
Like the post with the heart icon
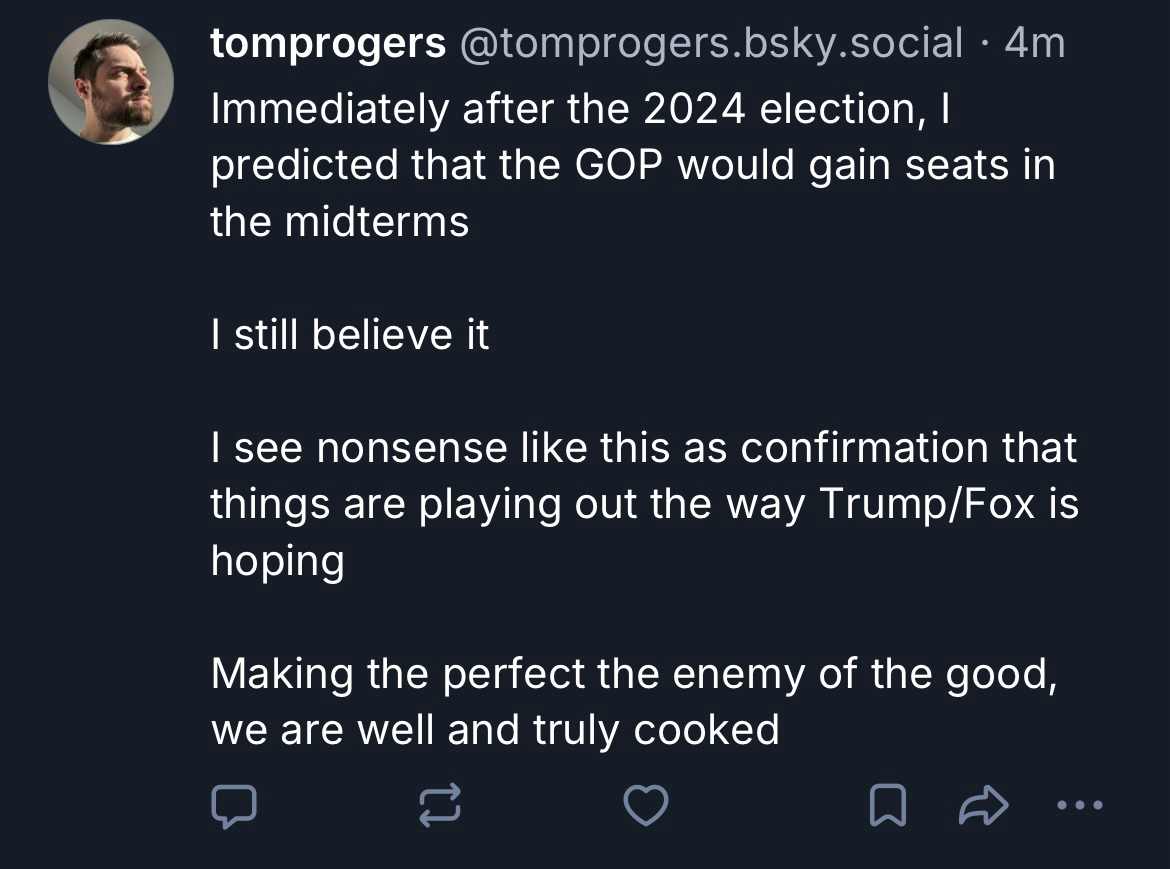coord(646,805)
